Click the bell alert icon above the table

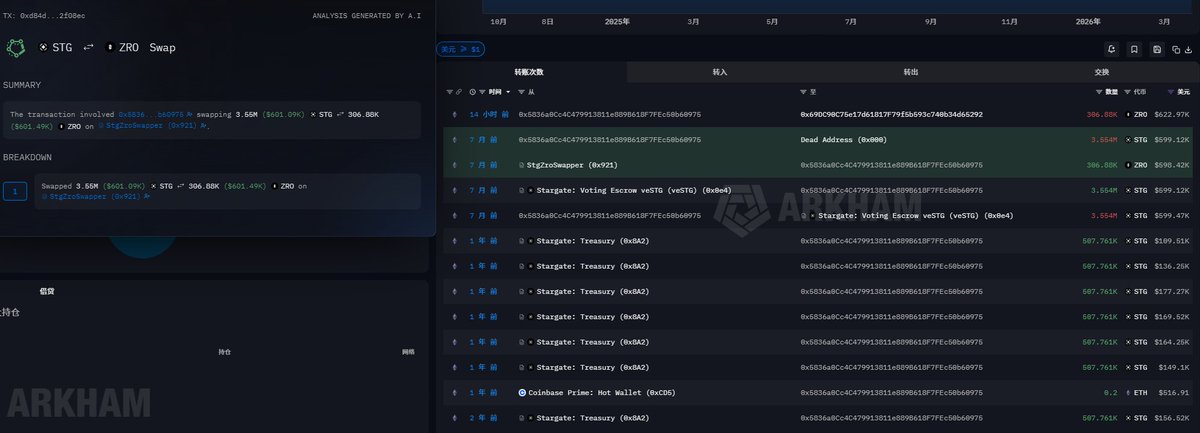click(x=1111, y=49)
